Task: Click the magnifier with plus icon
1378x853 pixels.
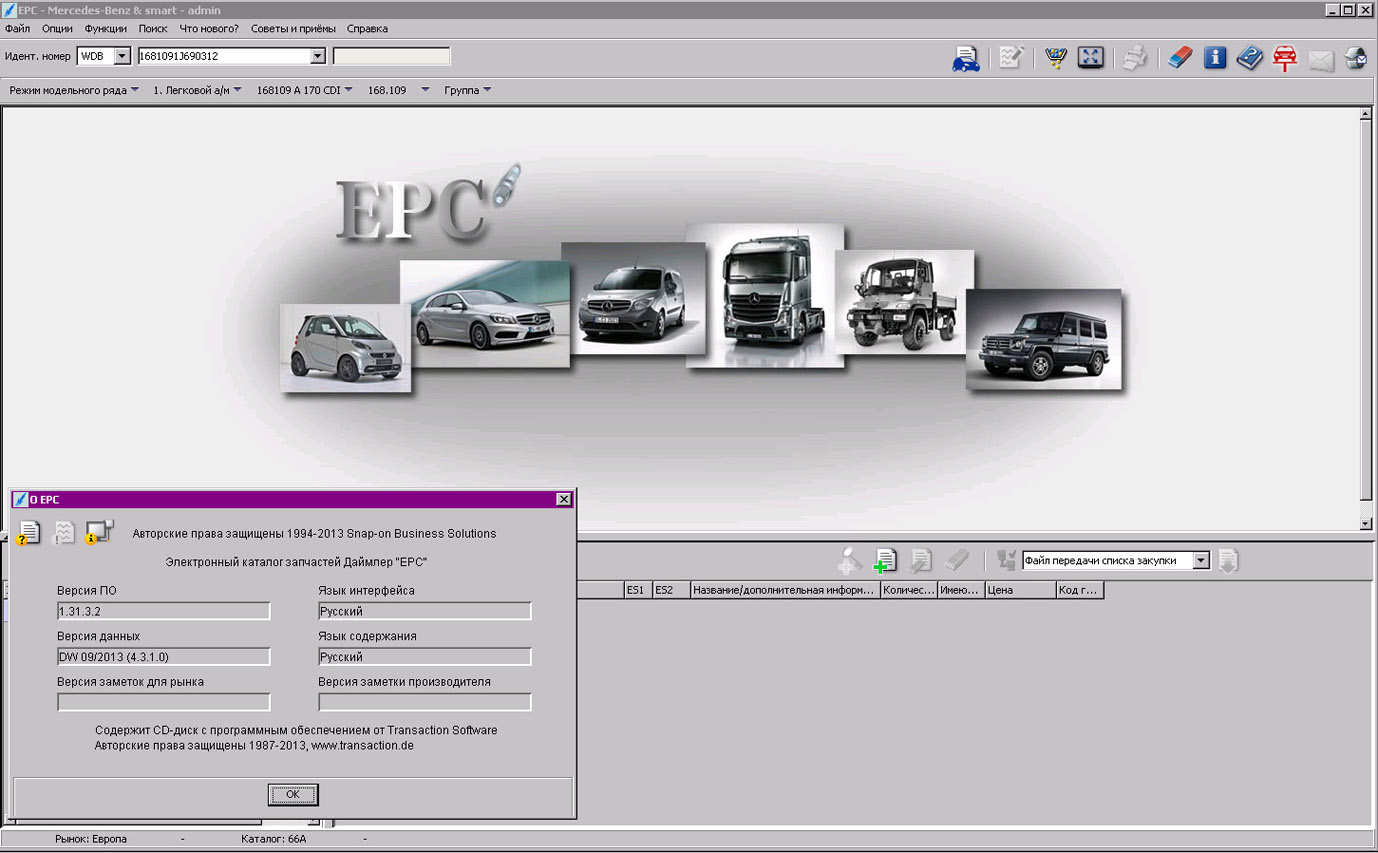Action: 850,560
